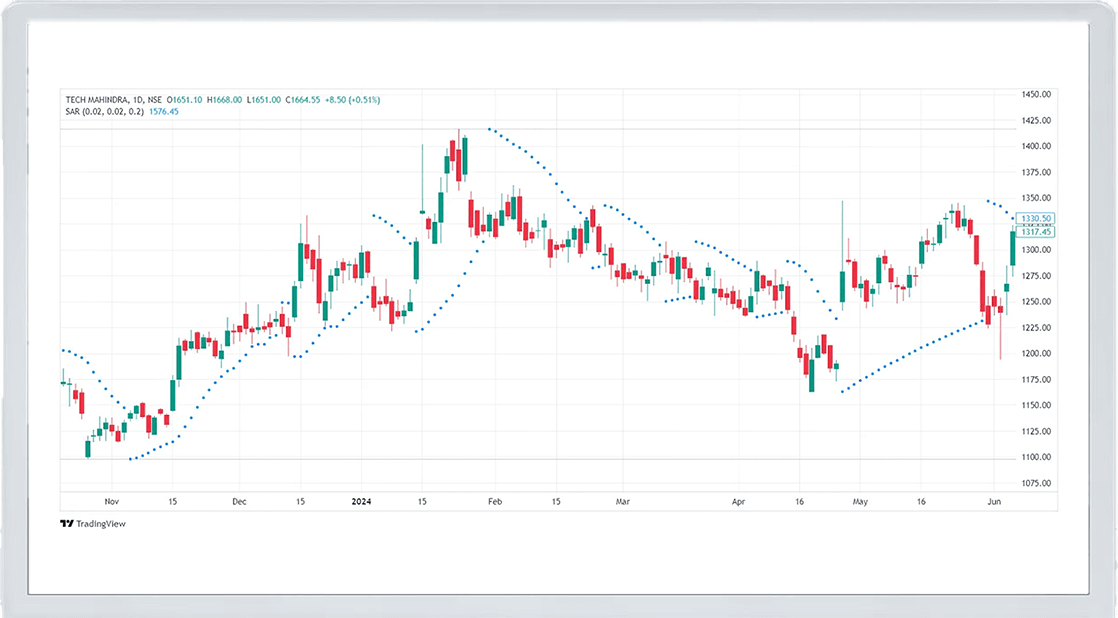The image size is (1118, 618).
Task: Click the Apr label on time axis
Action: point(738,501)
